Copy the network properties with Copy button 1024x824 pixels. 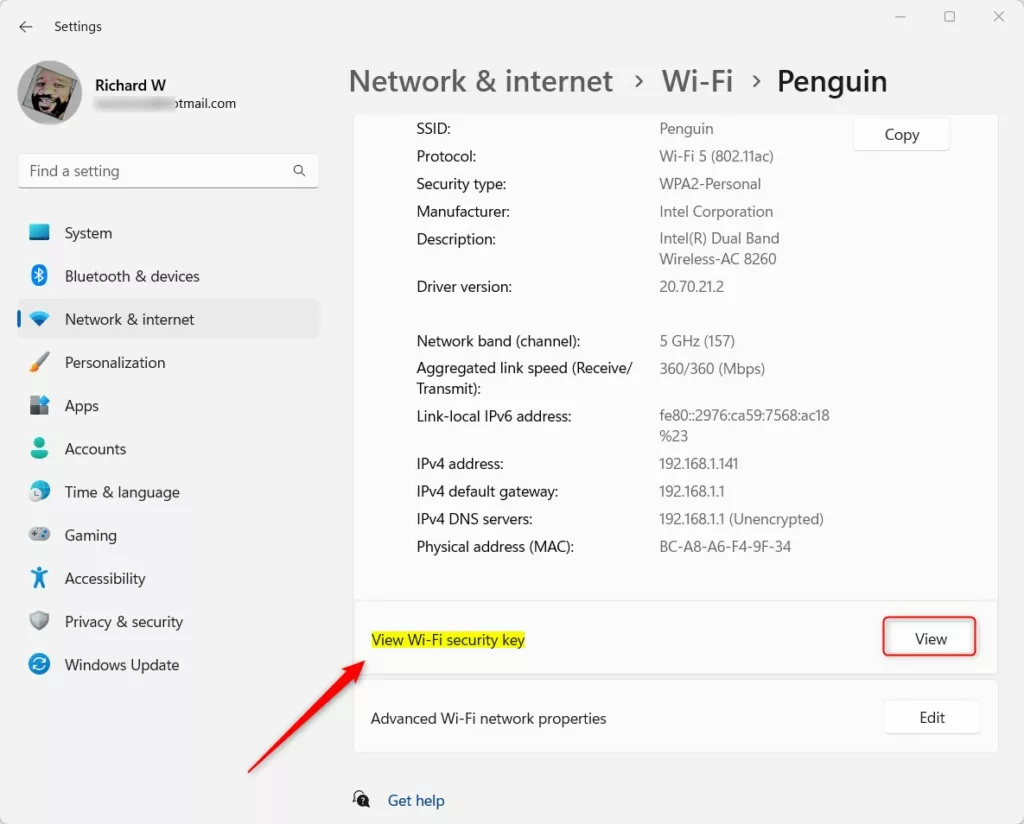pos(901,135)
